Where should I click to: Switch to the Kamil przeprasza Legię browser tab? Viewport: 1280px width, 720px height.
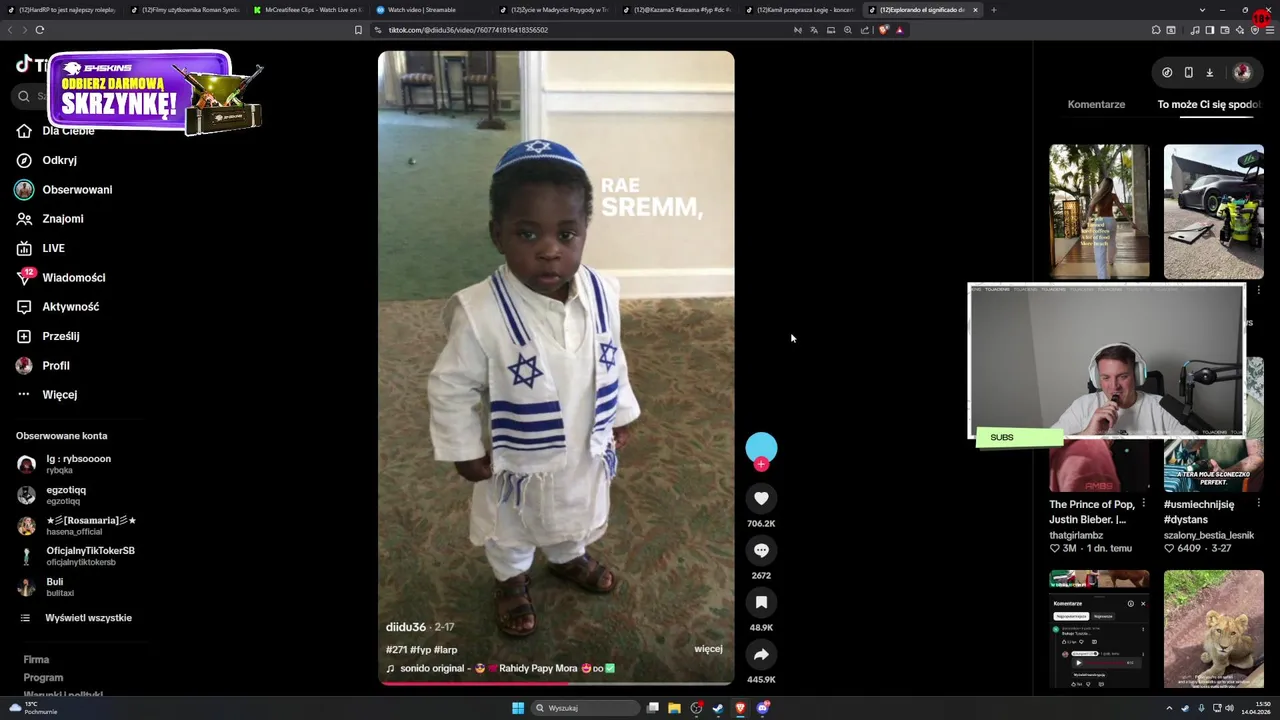[799, 10]
